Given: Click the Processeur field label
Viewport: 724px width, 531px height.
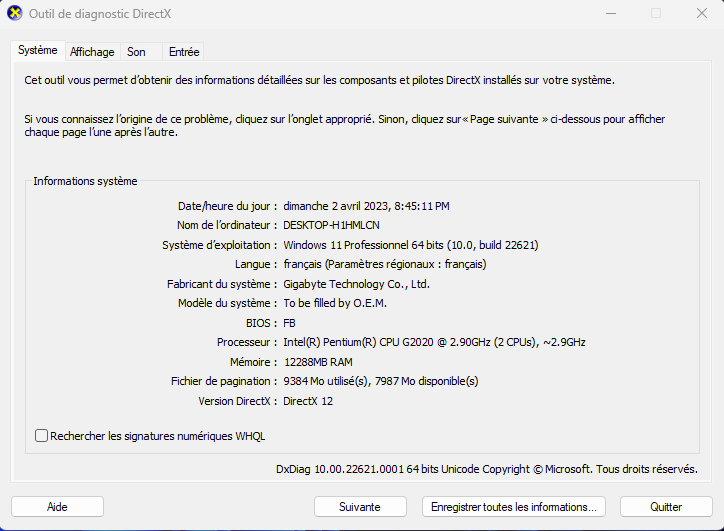Looking at the screenshot, I should click(x=247, y=342).
